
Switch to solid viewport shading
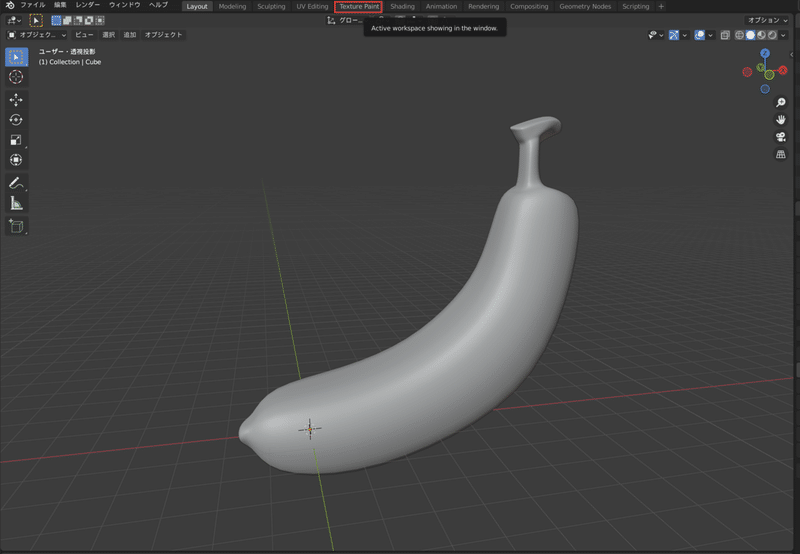(751, 35)
